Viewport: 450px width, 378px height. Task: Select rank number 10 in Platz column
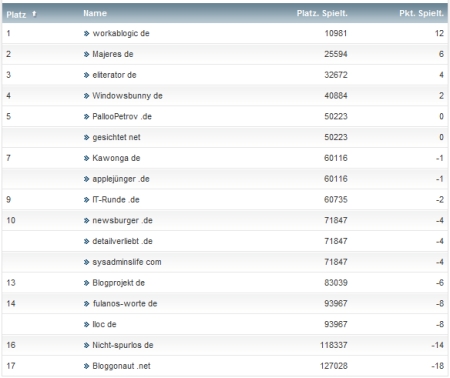11,220
